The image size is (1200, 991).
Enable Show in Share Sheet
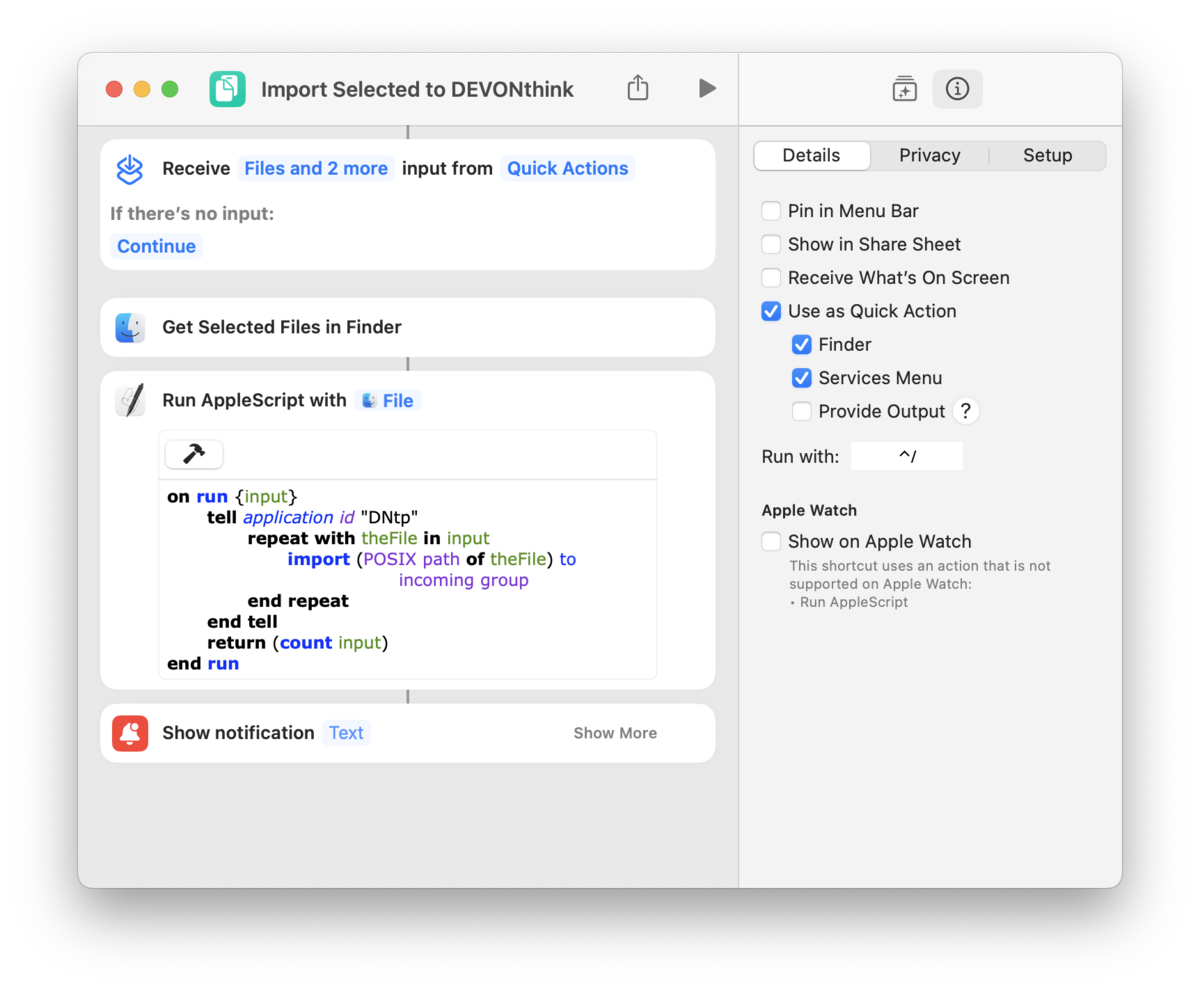click(771, 244)
